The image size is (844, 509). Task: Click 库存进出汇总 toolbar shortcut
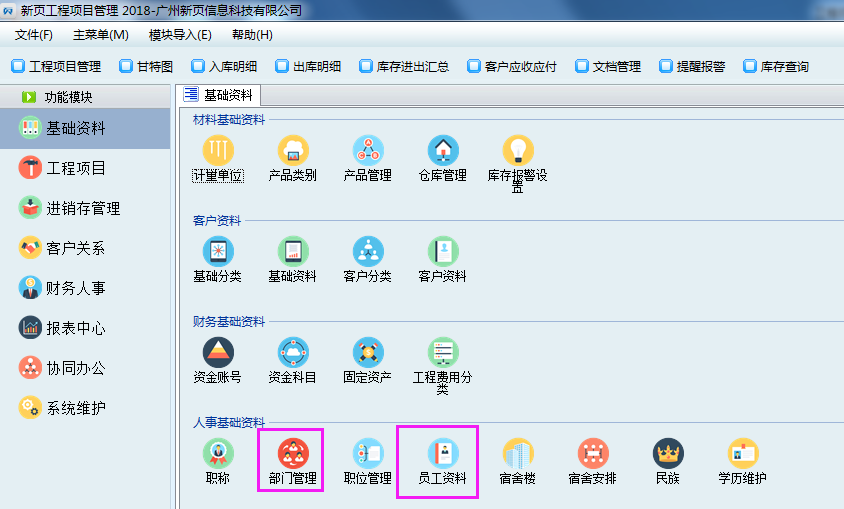pyautogui.click(x=404, y=66)
